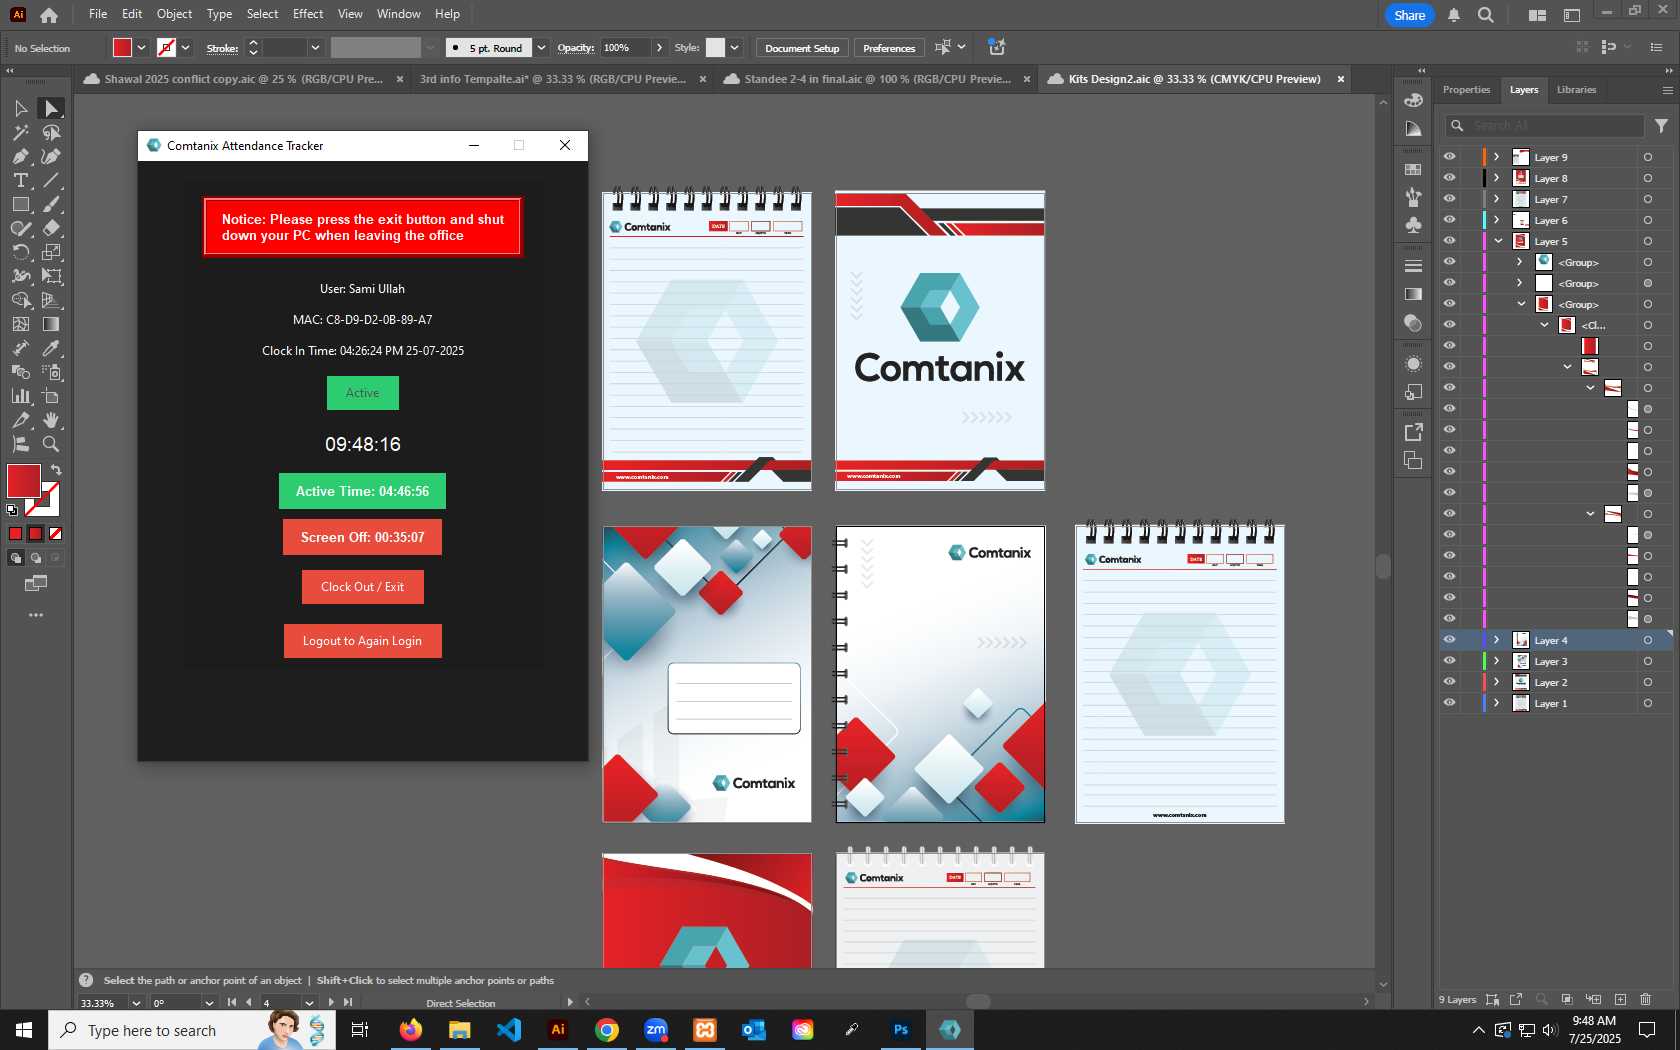This screenshot has width=1680, height=1050.
Task: Click the control bar stroke swatch
Action: [167, 48]
